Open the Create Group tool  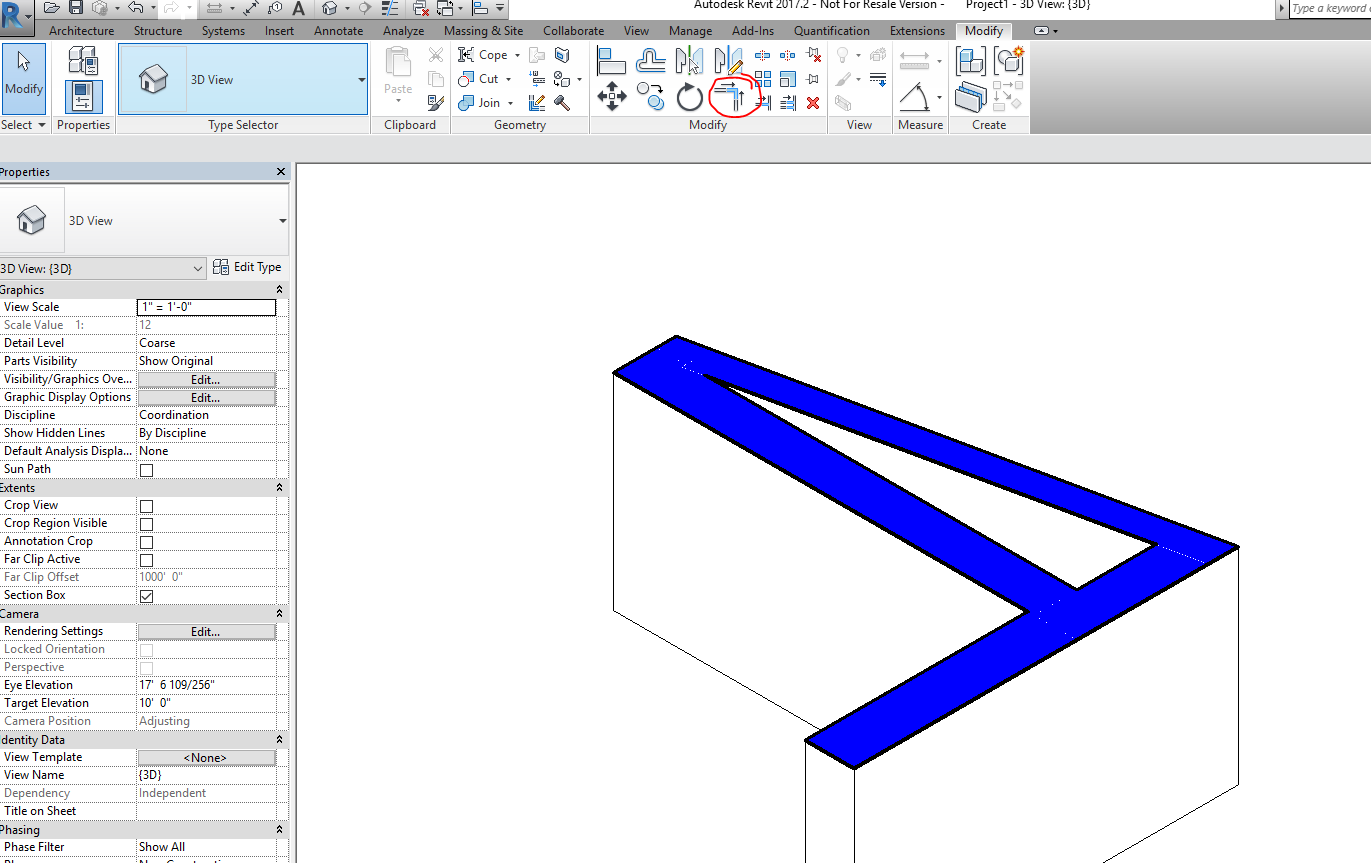click(971, 61)
